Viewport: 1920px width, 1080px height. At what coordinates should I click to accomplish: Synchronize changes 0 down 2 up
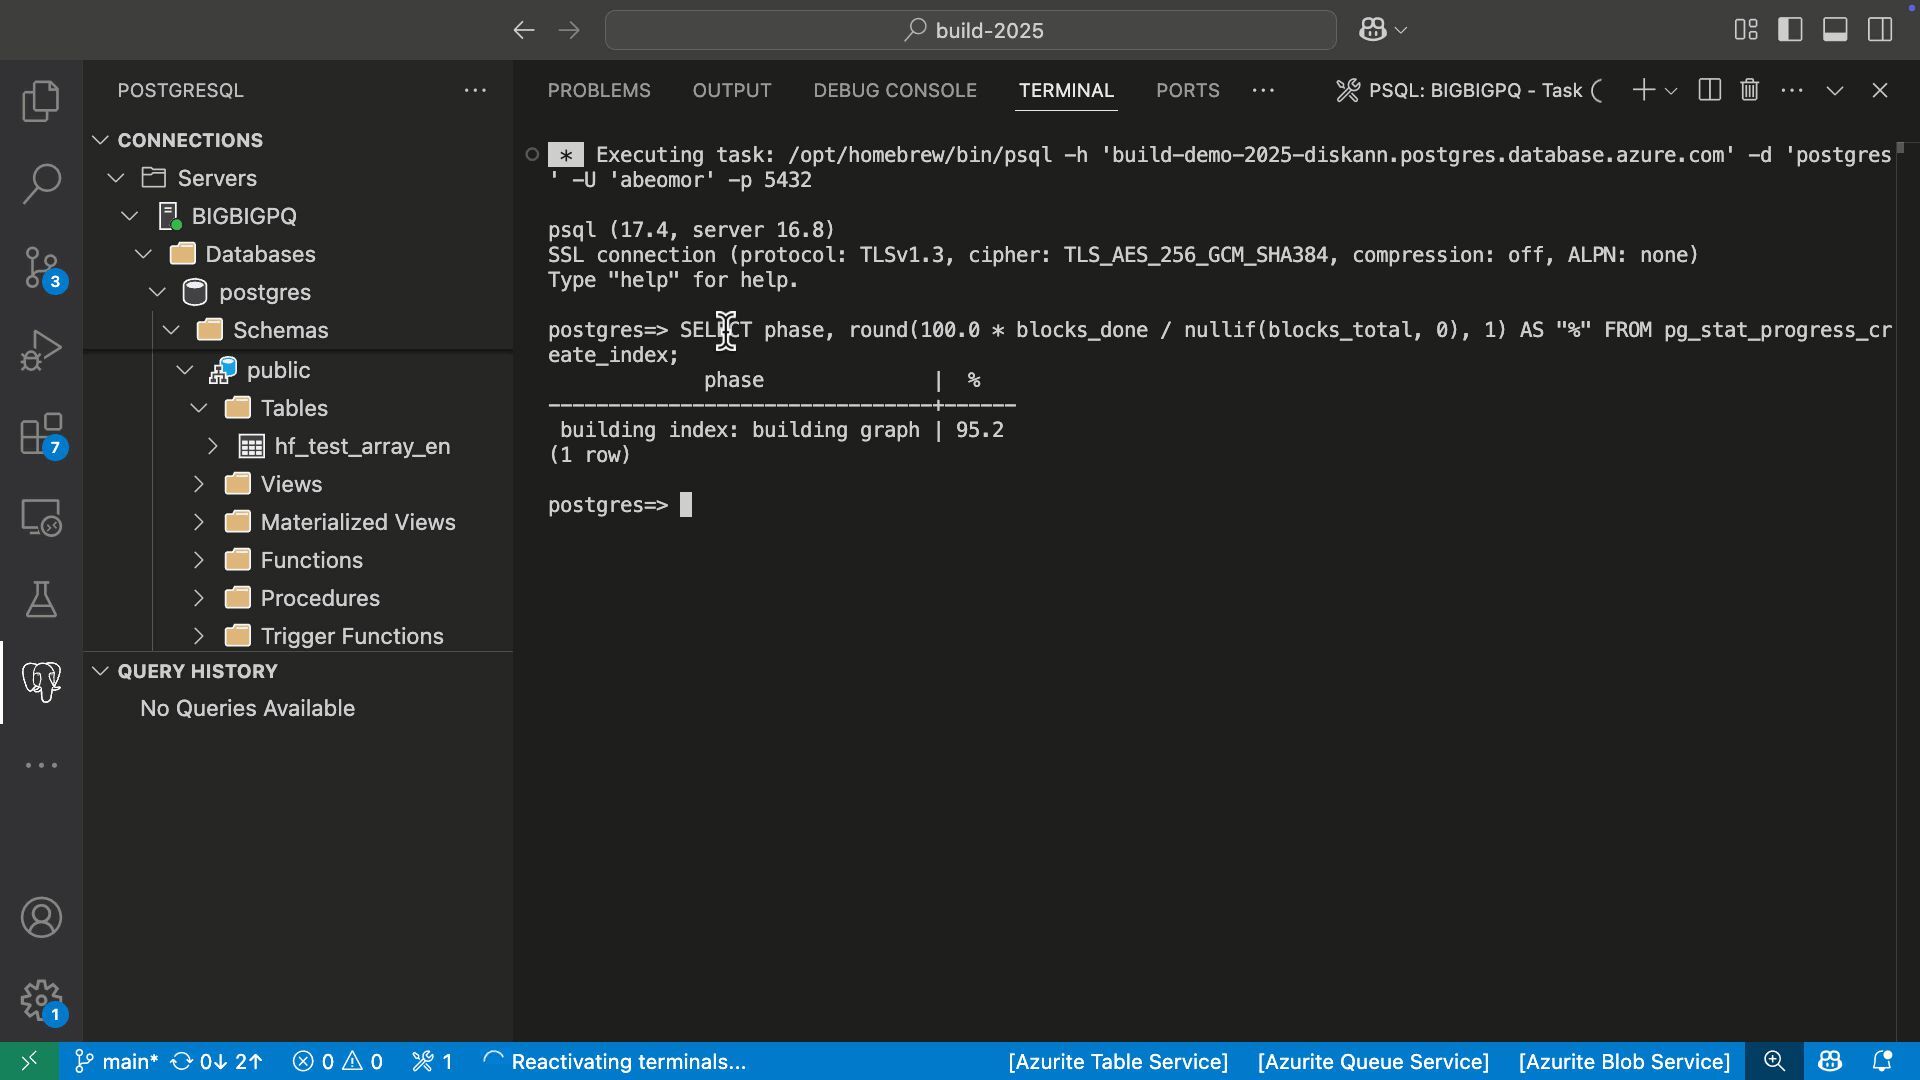click(x=216, y=1061)
